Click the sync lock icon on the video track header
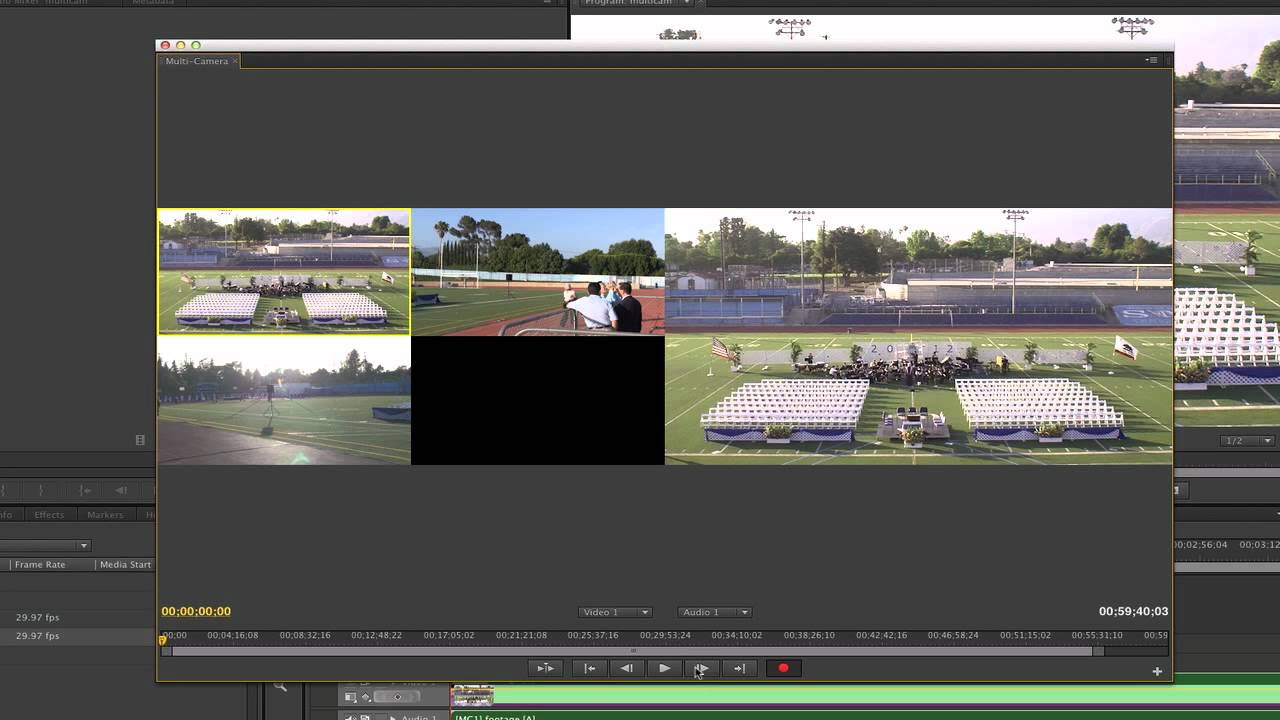 pos(350,697)
